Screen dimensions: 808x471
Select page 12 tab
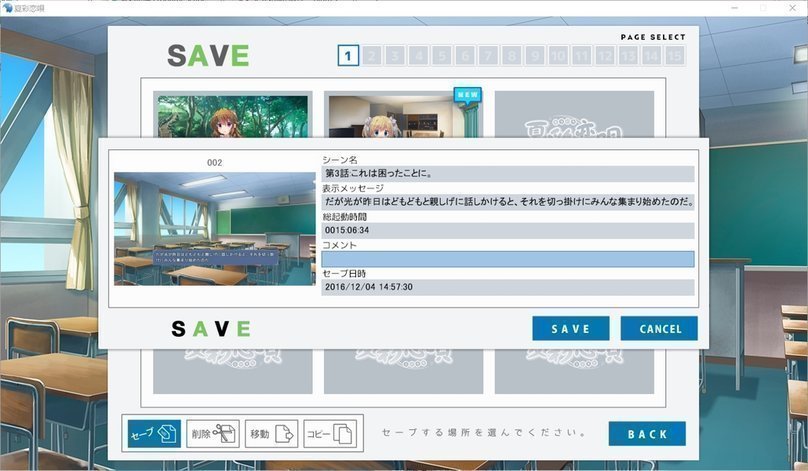point(605,55)
